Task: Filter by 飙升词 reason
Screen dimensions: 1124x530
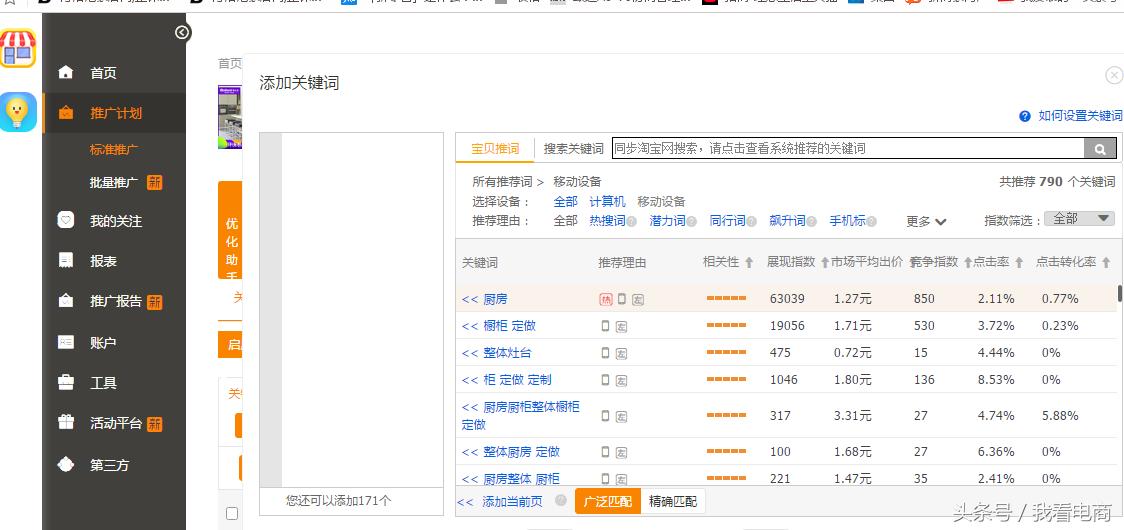Action: click(x=787, y=221)
